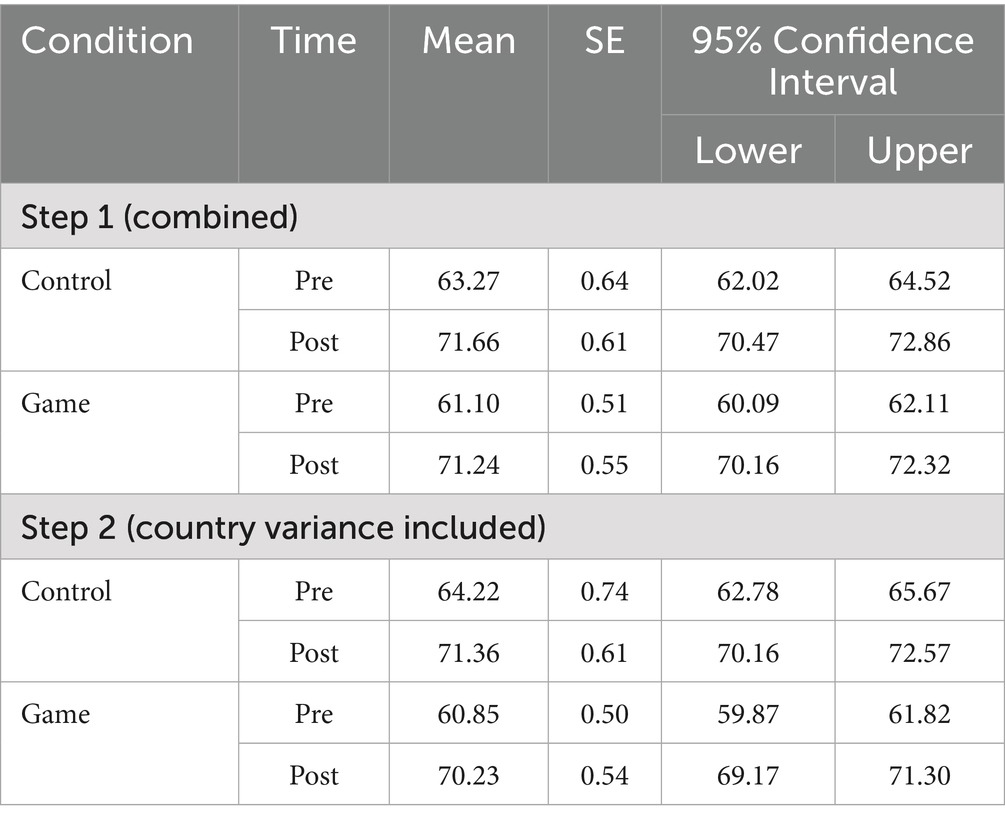Select the Step 1 (combined) section row
The width and height of the screenshot is (1005, 823).
160,217
